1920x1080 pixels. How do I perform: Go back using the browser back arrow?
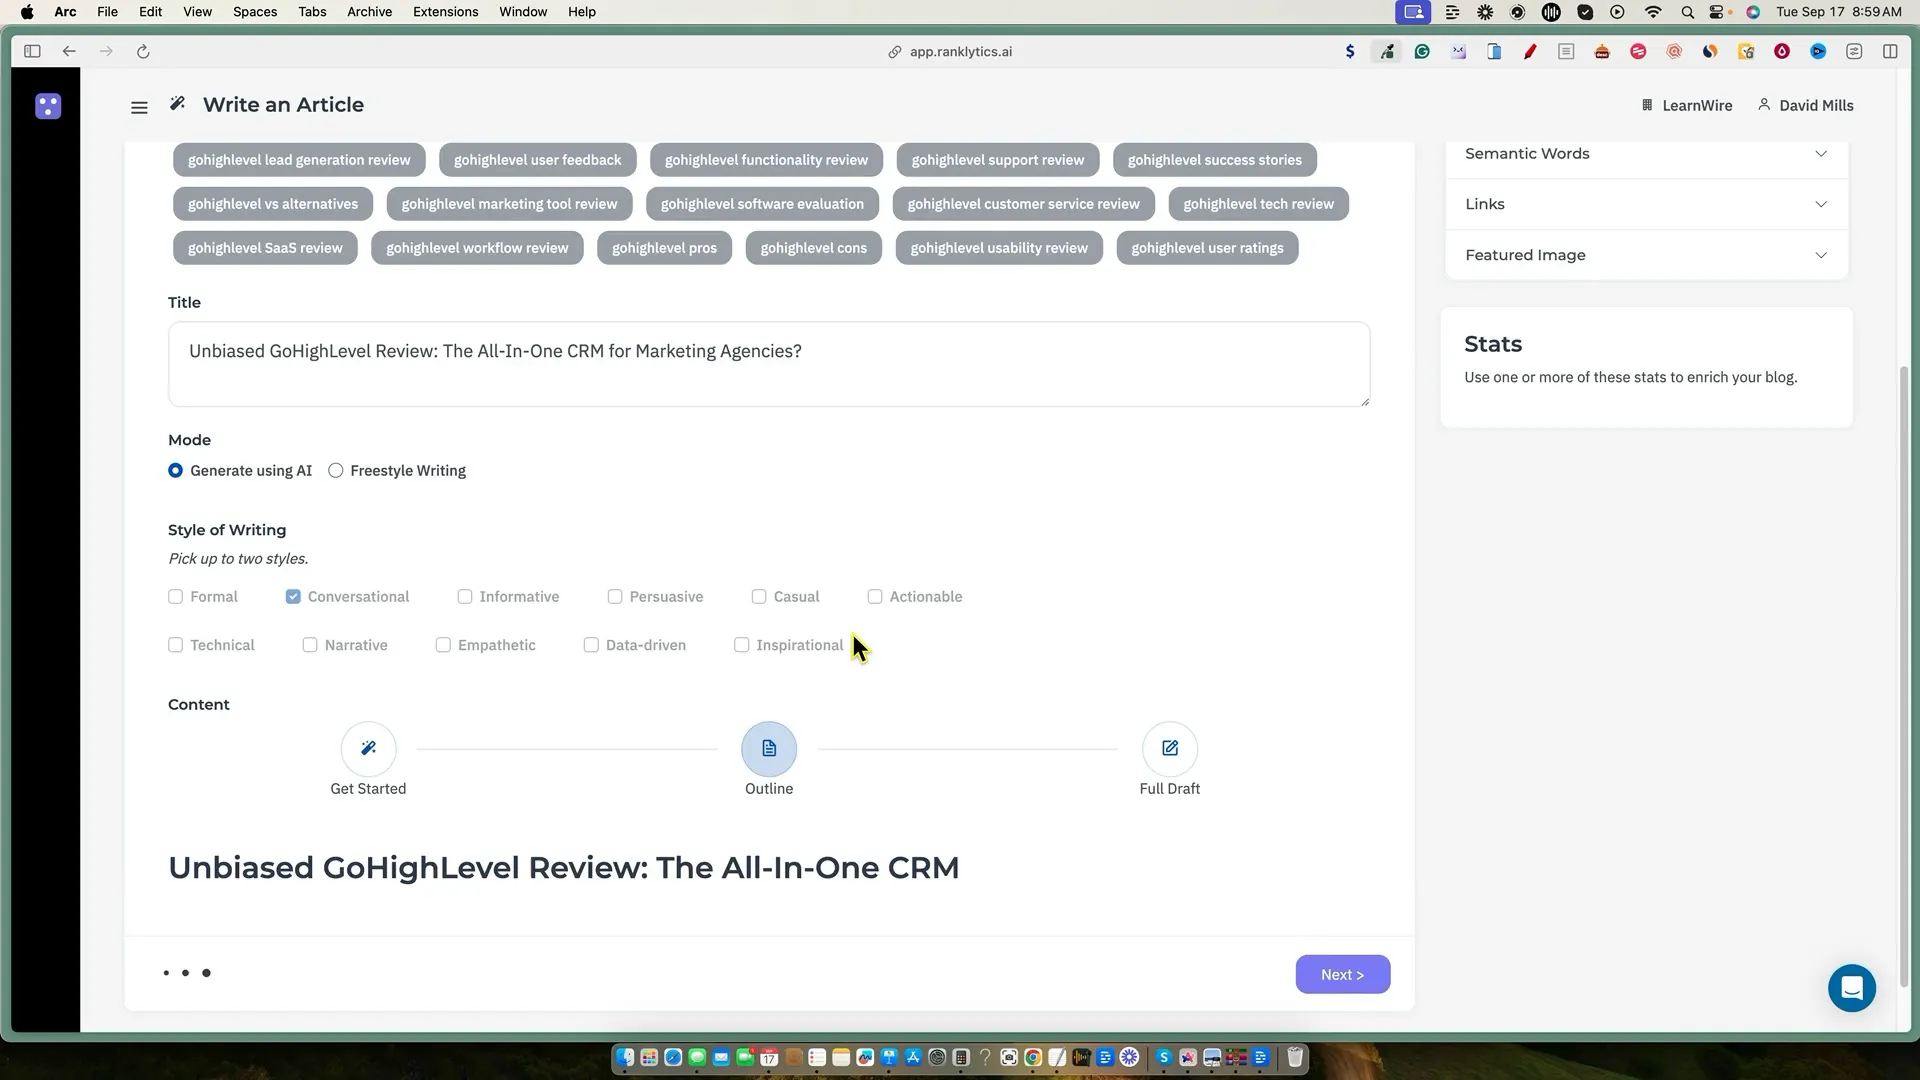coord(69,52)
